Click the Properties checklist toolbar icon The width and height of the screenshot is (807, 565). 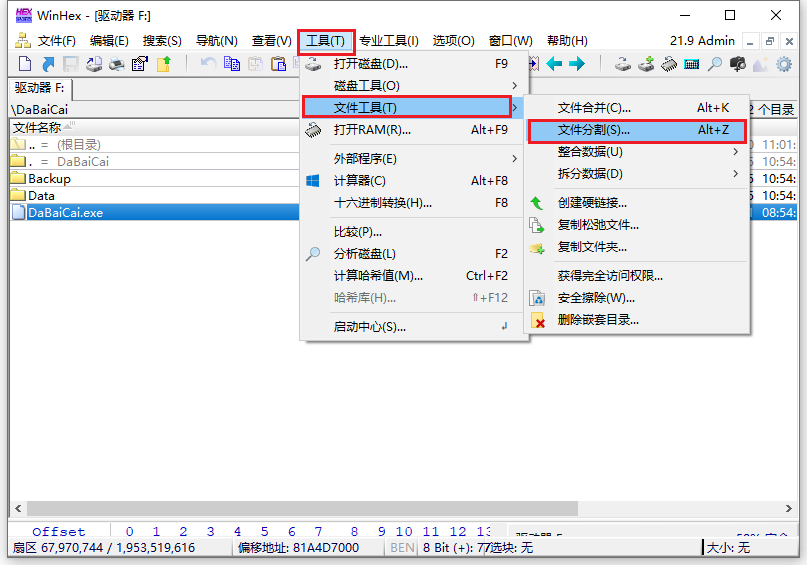[139, 64]
